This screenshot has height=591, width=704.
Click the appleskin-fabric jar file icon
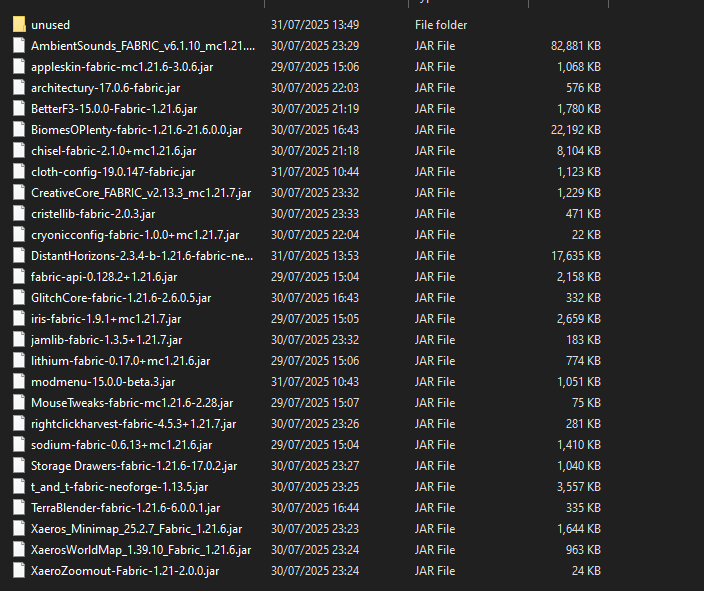click(x=19, y=67)
